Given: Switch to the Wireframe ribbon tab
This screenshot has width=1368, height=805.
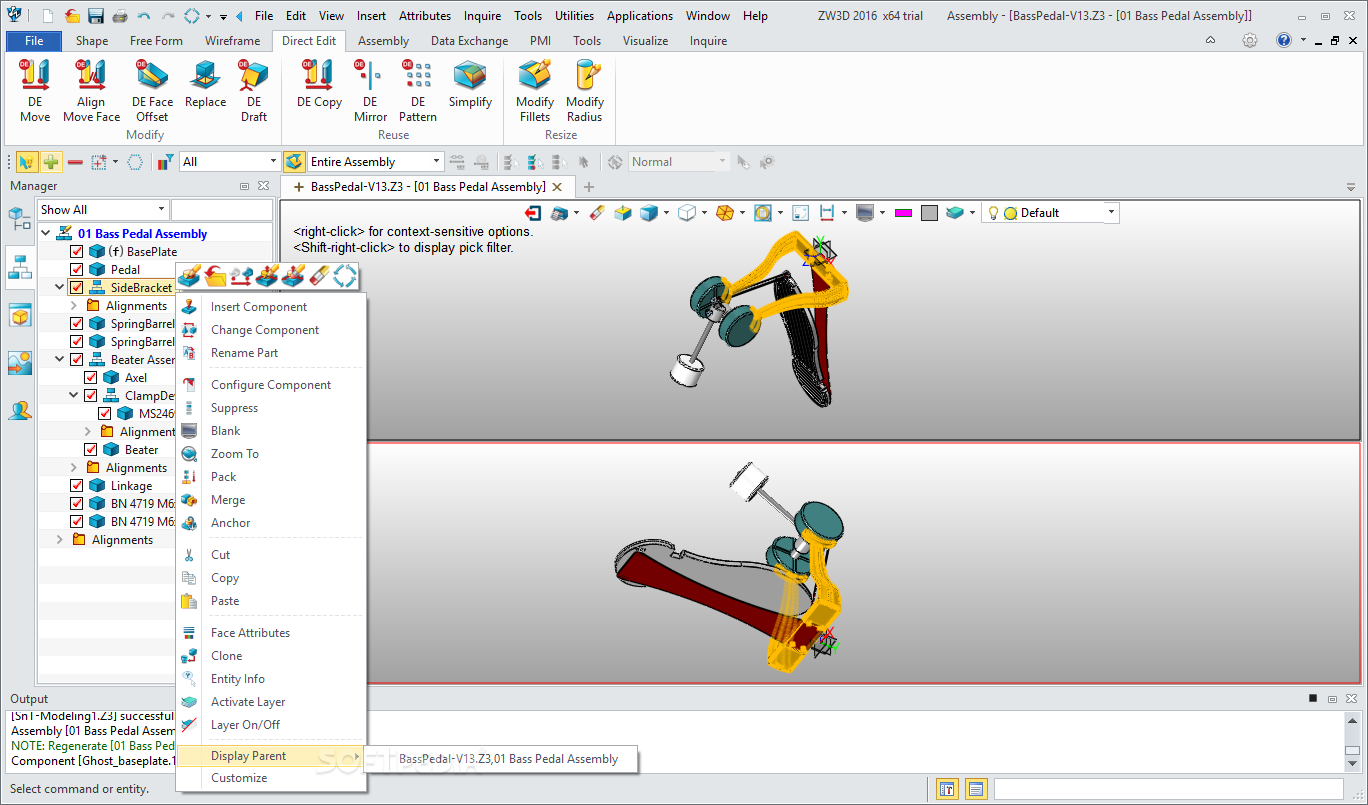Looking at the screenshot, I should [232, 41].
